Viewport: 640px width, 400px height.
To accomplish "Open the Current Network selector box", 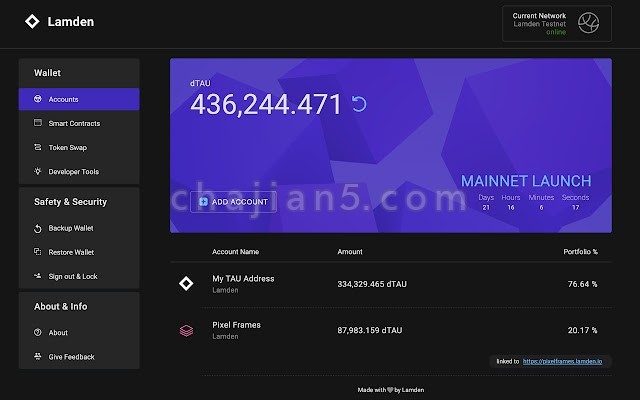I will point(557,23).
